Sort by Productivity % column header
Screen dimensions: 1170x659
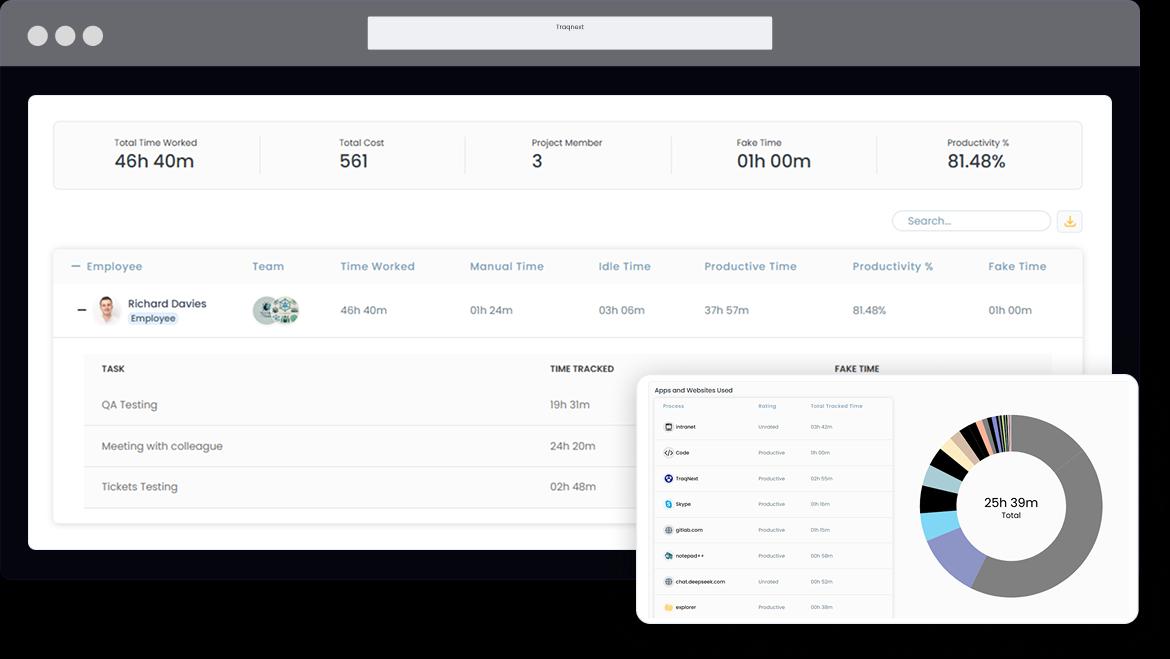tap(892, 266)
